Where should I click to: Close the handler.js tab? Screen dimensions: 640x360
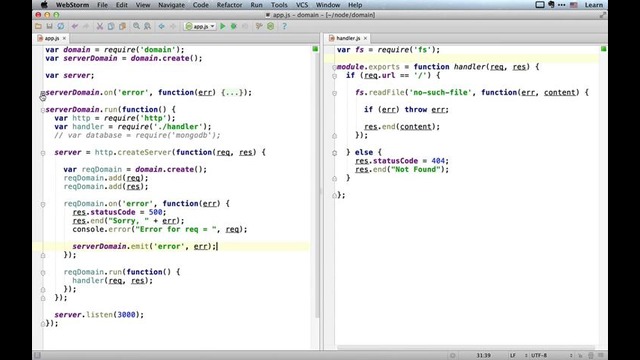(x=365, y=38)
